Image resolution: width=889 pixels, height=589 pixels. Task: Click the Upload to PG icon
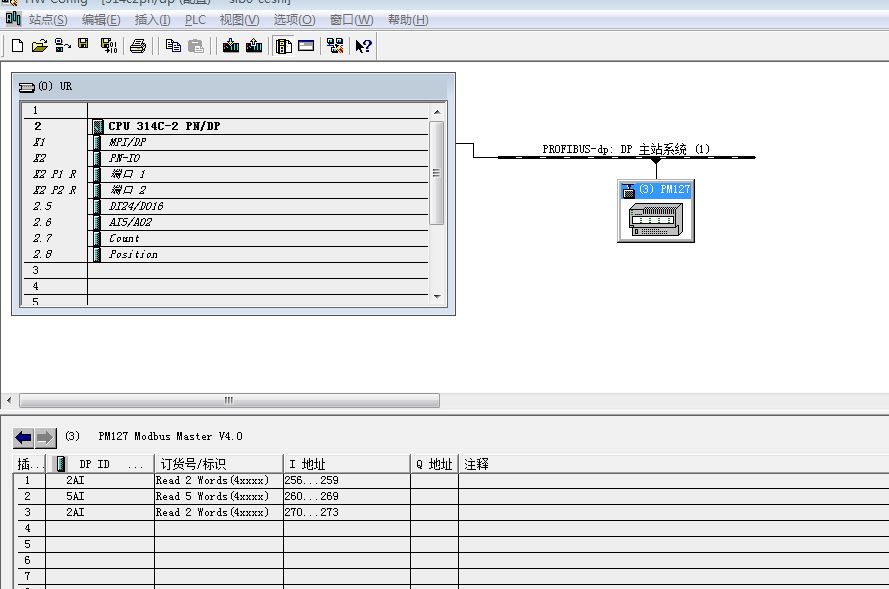[254, 46]
